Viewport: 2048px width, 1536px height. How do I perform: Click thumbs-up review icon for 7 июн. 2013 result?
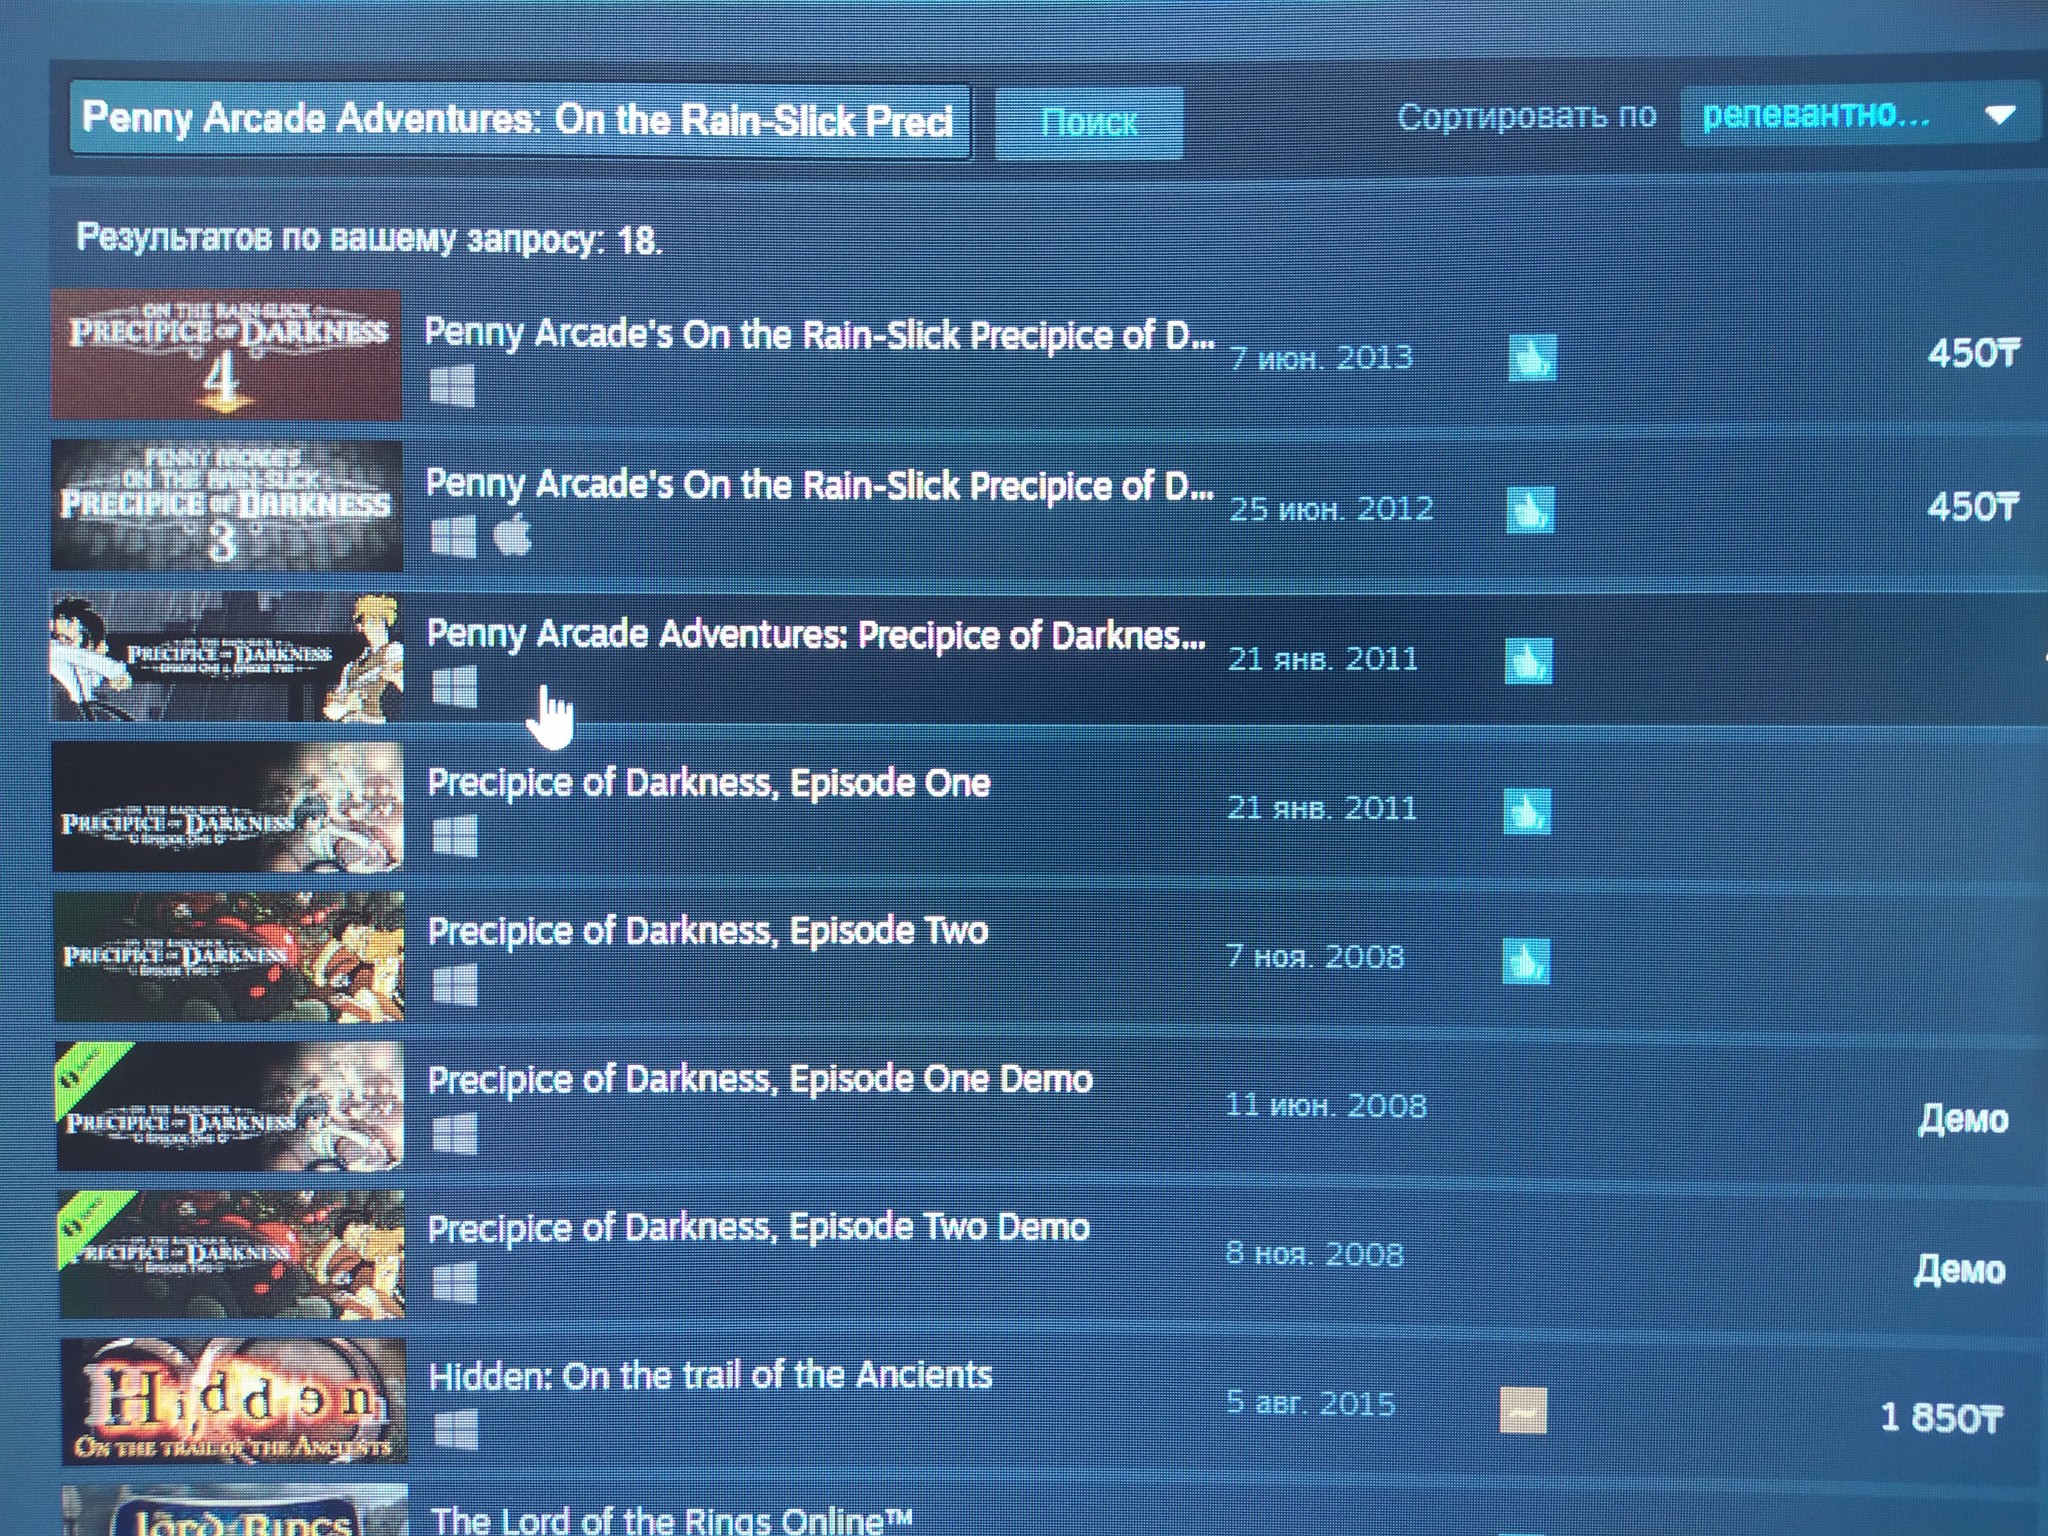1532,357
